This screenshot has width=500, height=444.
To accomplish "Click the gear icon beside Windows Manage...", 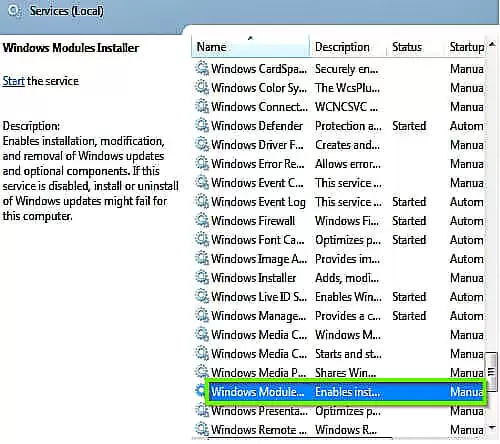I will coord(202,315).
